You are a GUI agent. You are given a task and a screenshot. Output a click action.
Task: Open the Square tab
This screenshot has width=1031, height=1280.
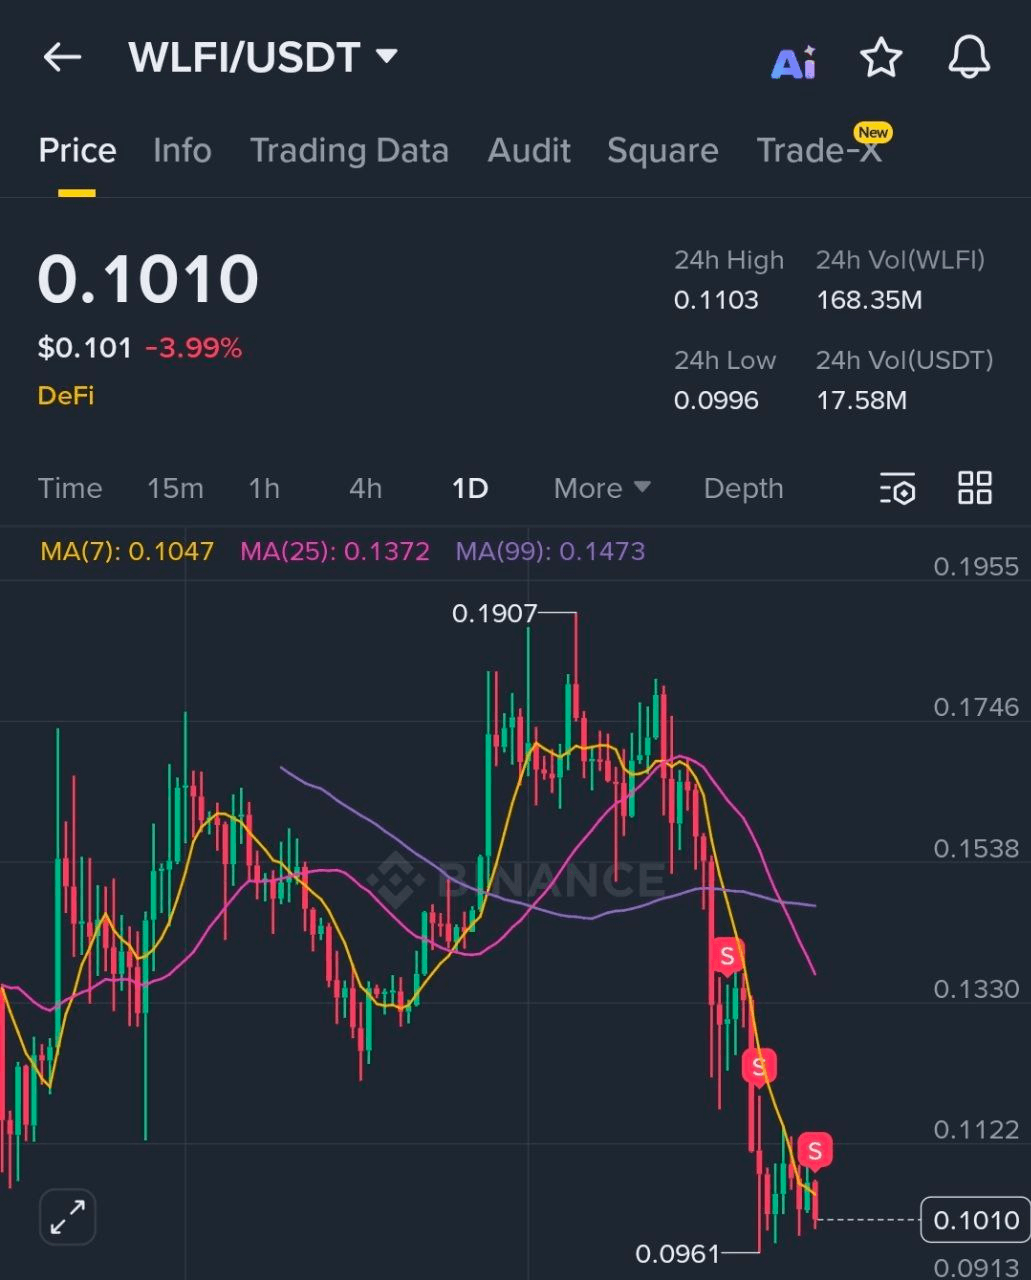662,151
